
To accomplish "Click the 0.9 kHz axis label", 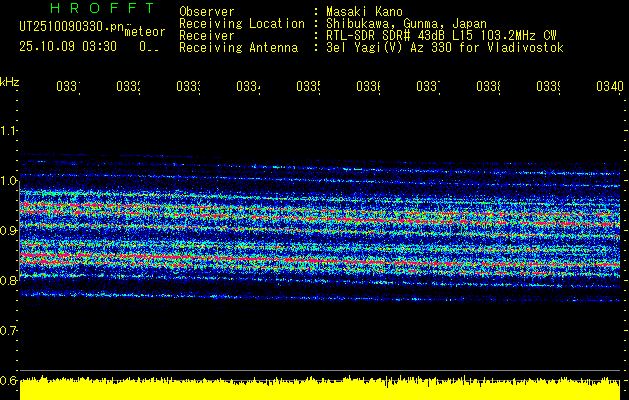I will tap(8, 231).
